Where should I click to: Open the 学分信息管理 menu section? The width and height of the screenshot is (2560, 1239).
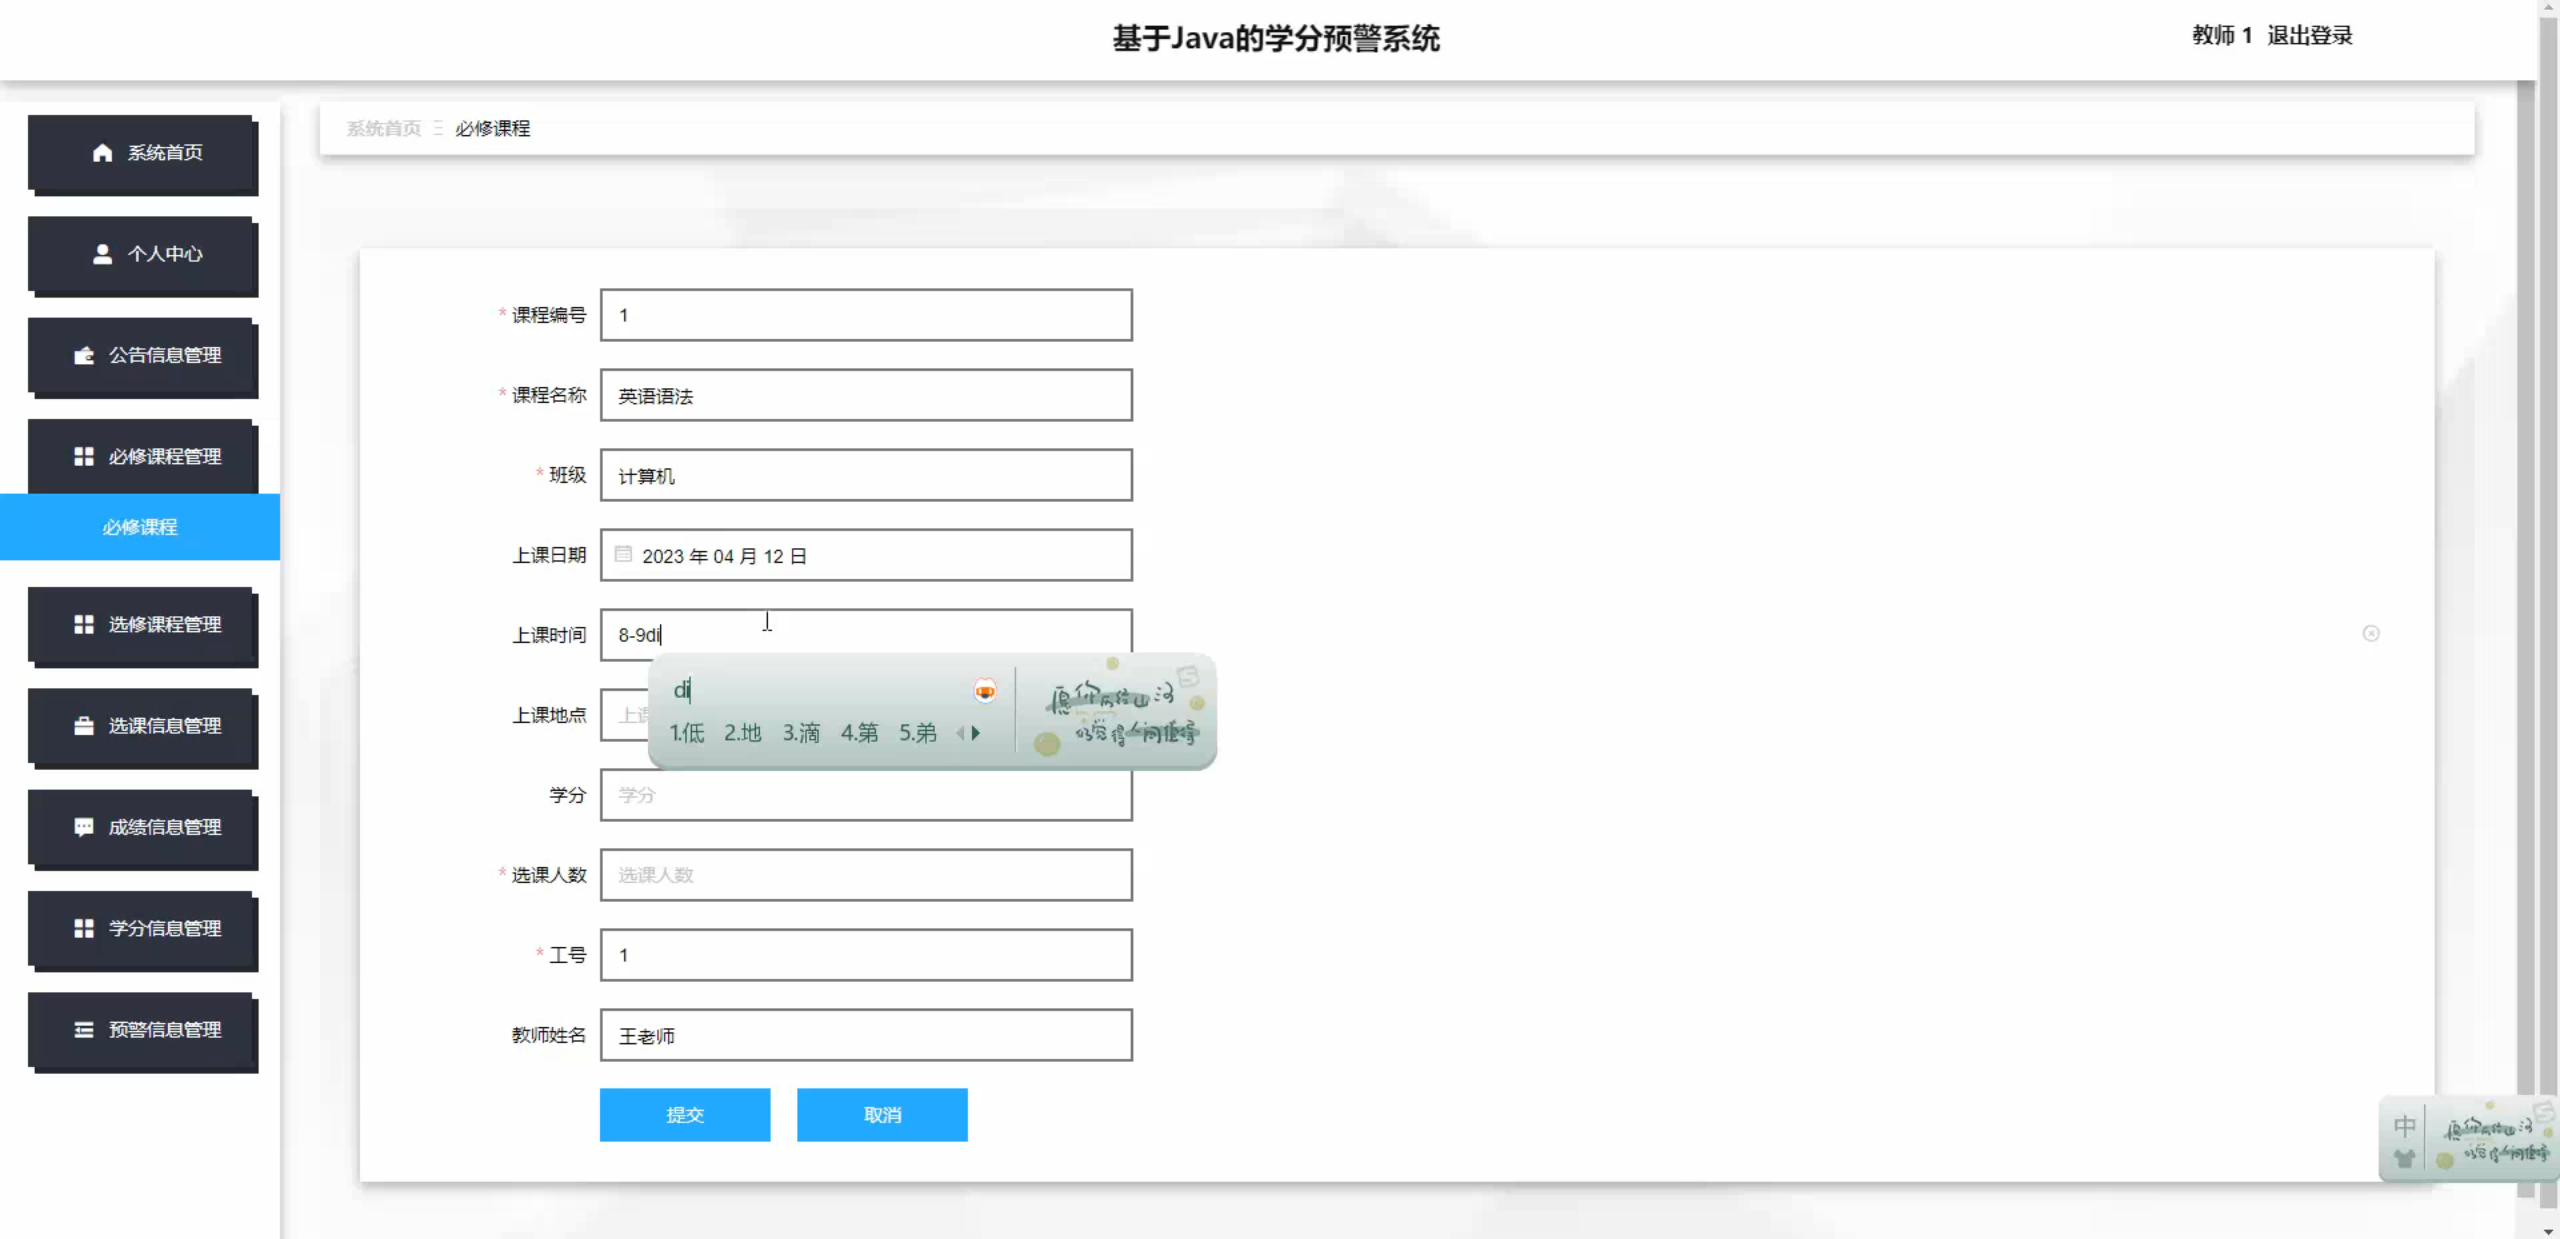click(143, 929)
